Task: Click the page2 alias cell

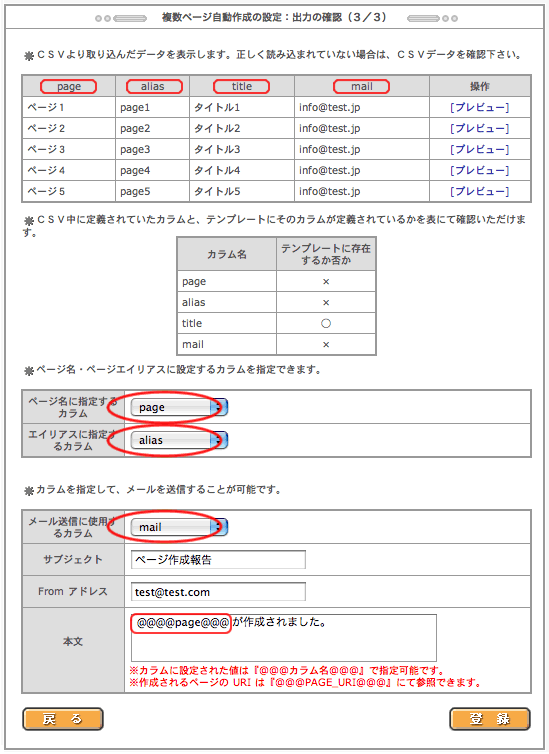Action: tap(152, 128)
